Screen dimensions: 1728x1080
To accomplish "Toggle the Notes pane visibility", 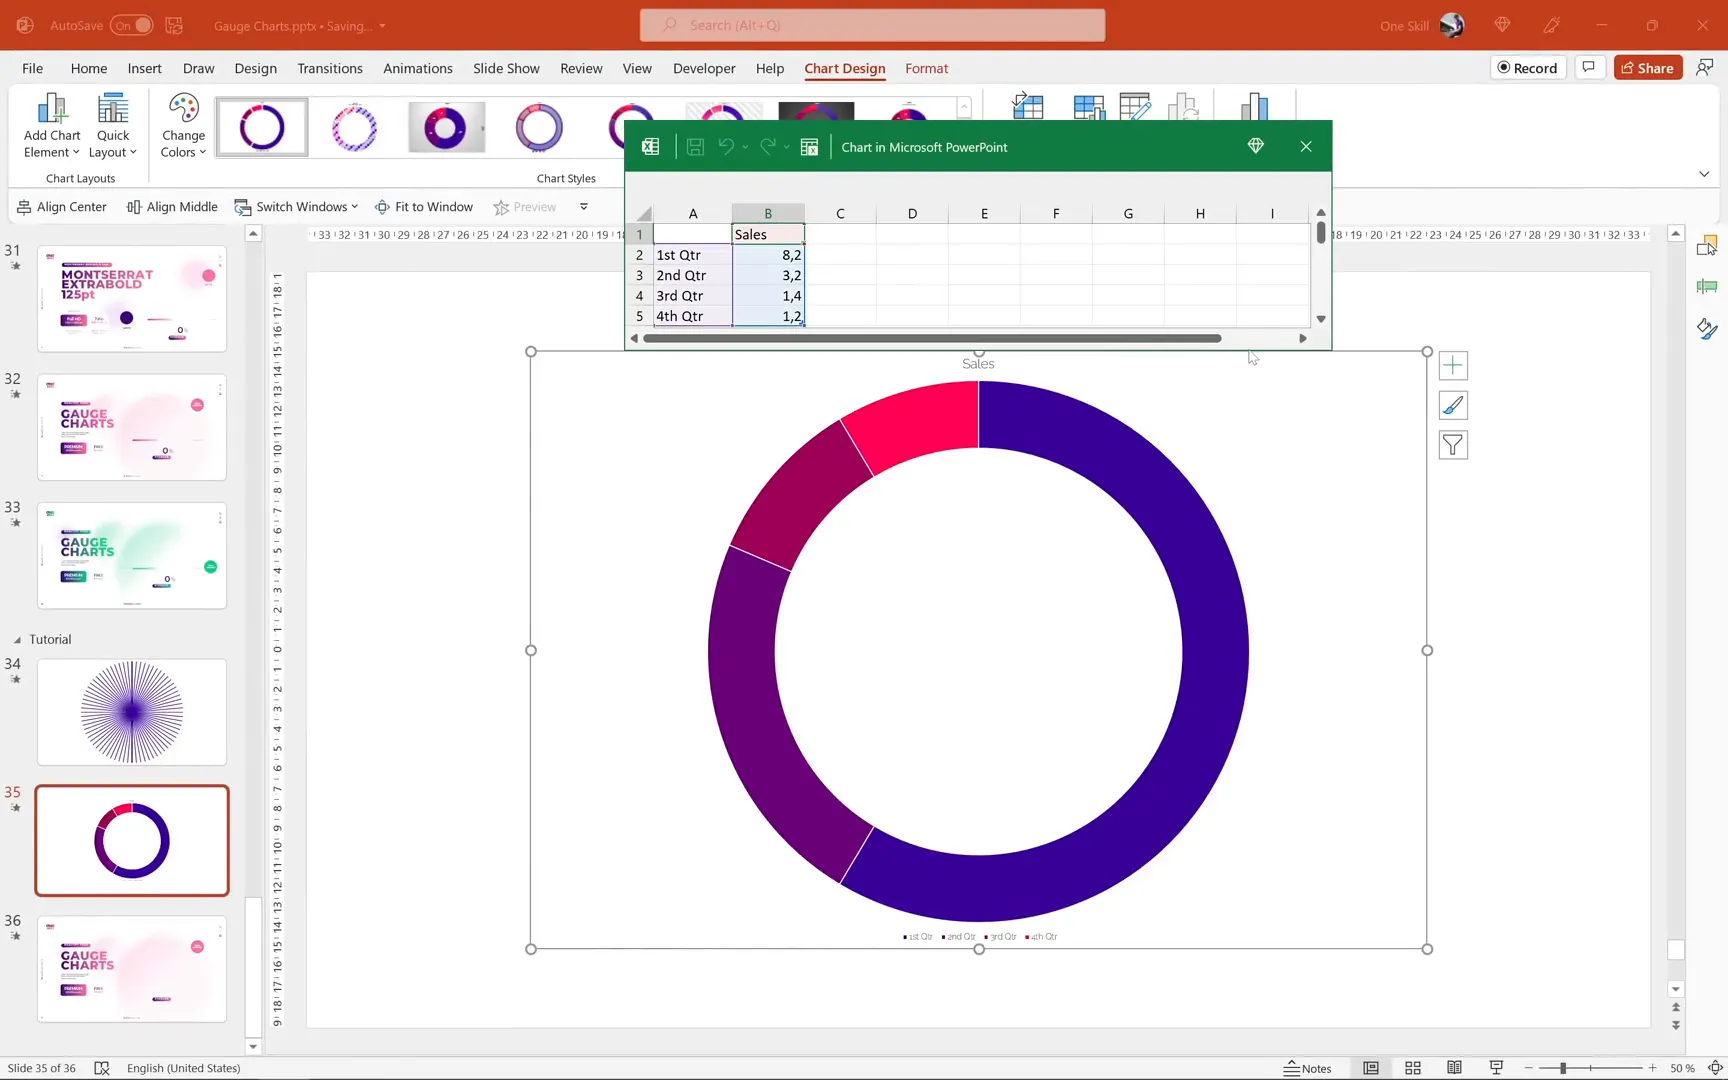I will click(1307, 1068).
